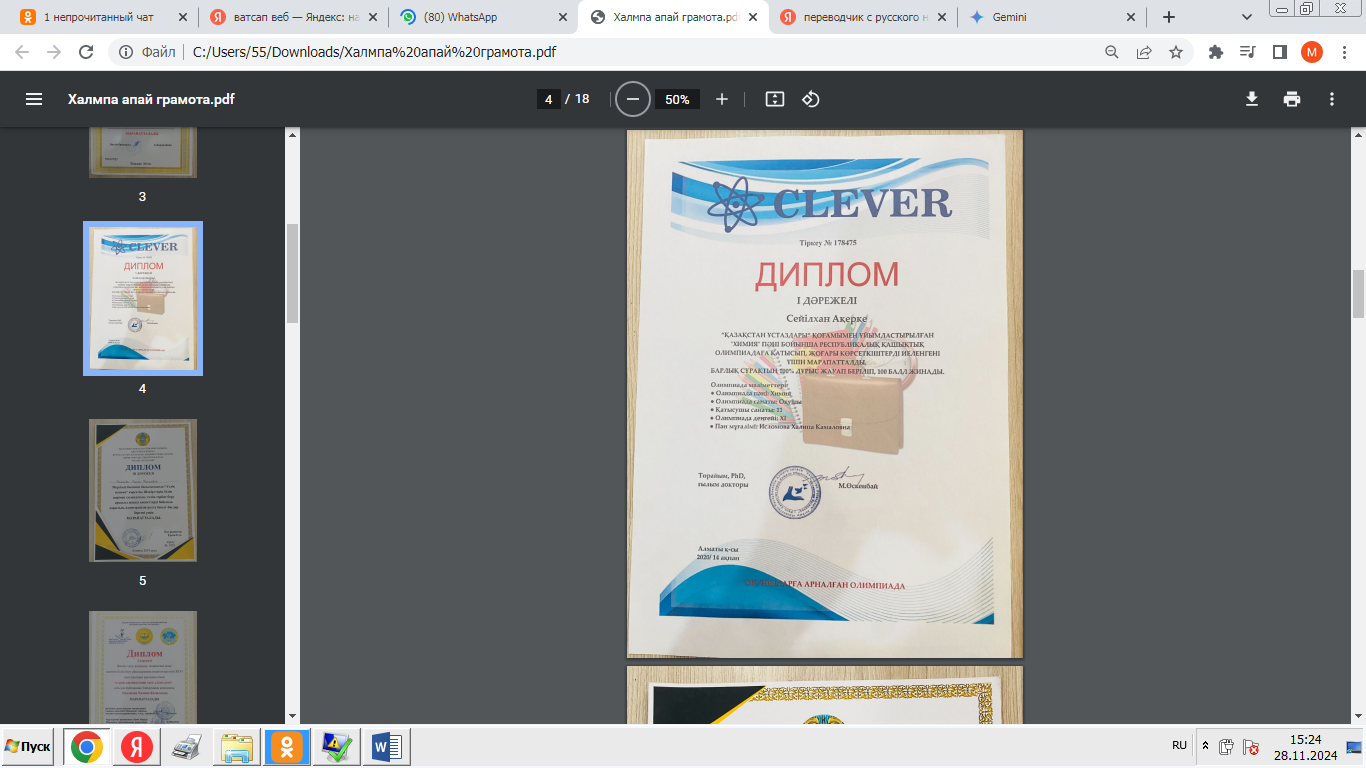Open the PDF viewer more actions menu
This screenshot has height=768, width=1366.
pos(1332,99)
